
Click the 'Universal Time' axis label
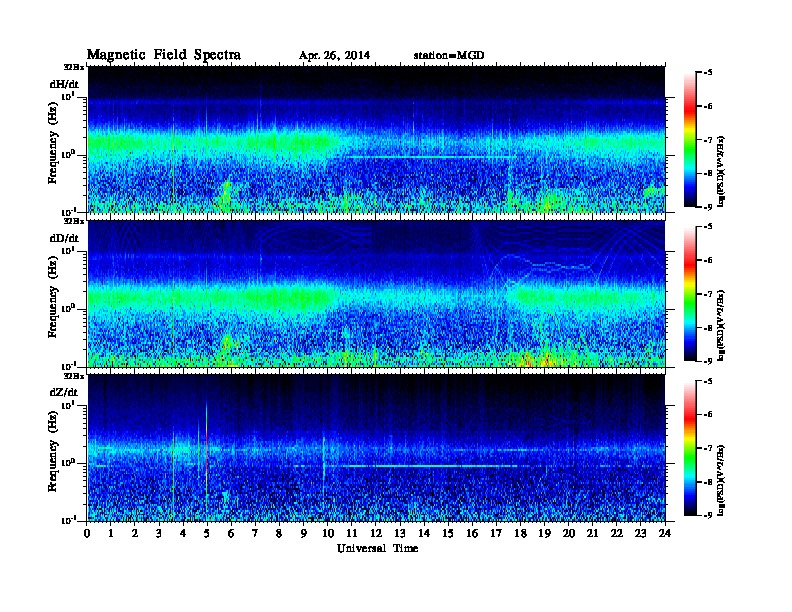(377, 548)
